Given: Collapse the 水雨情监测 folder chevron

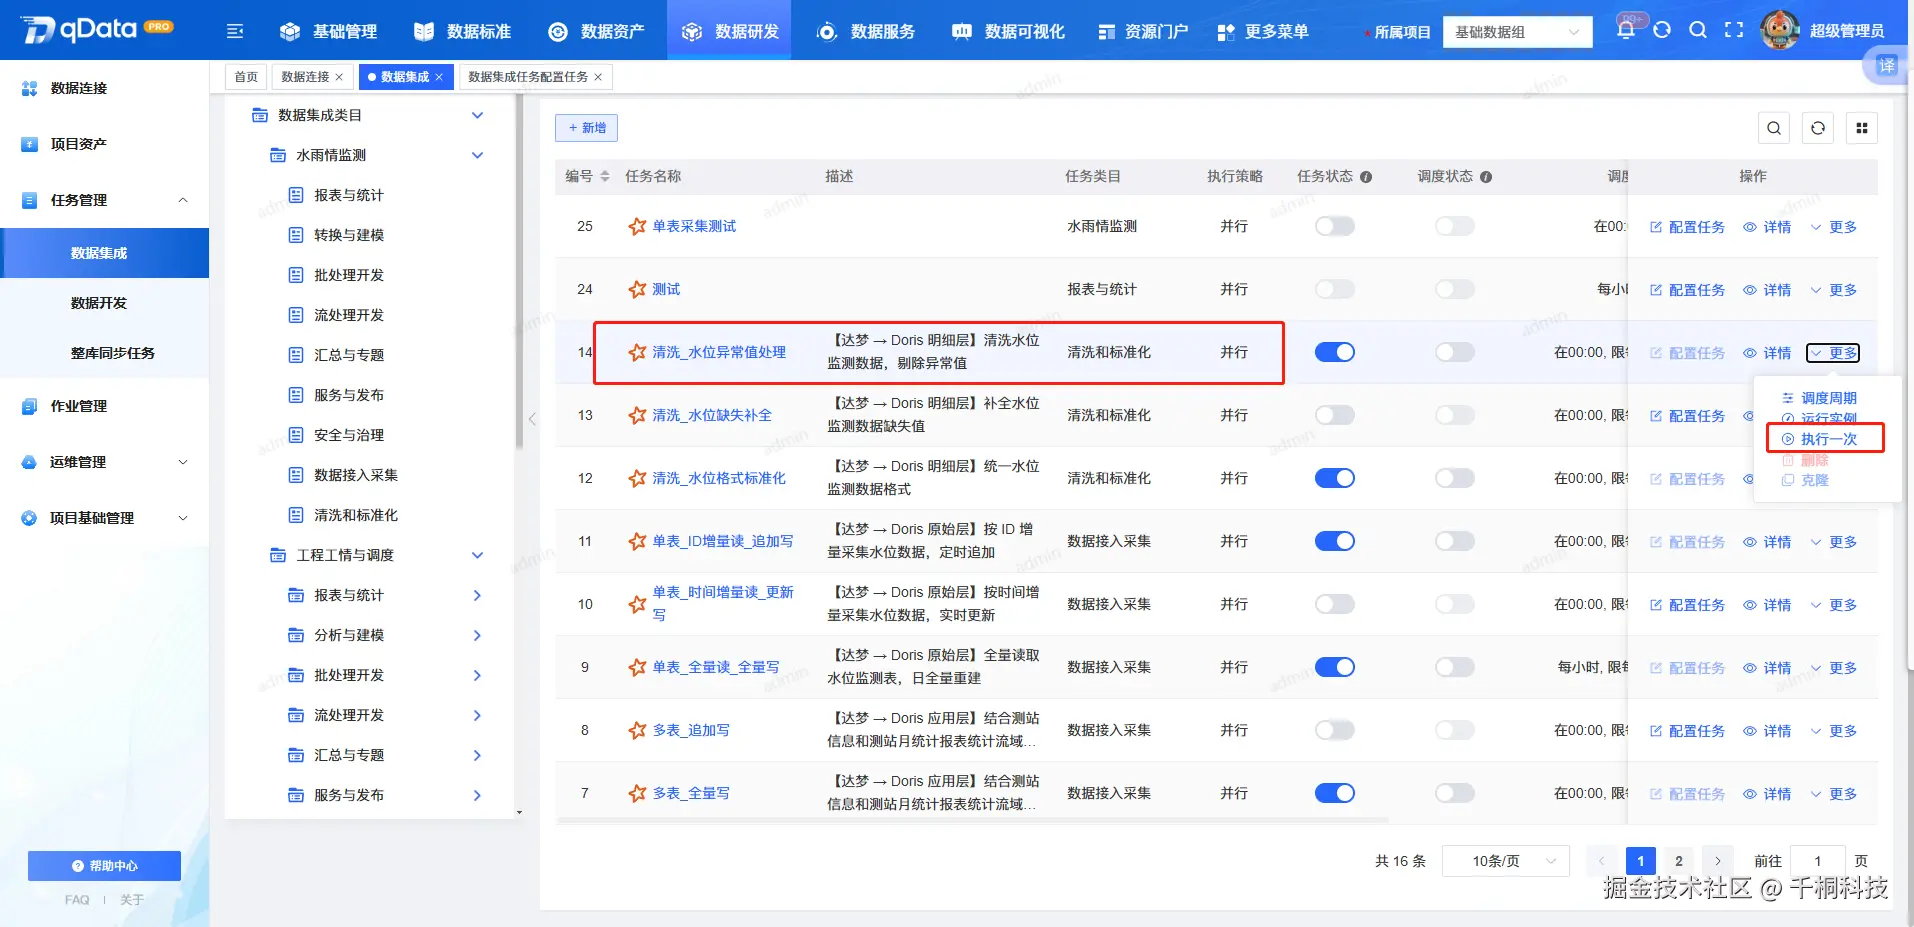Looking at the screenshot, I should pos(477,155).
